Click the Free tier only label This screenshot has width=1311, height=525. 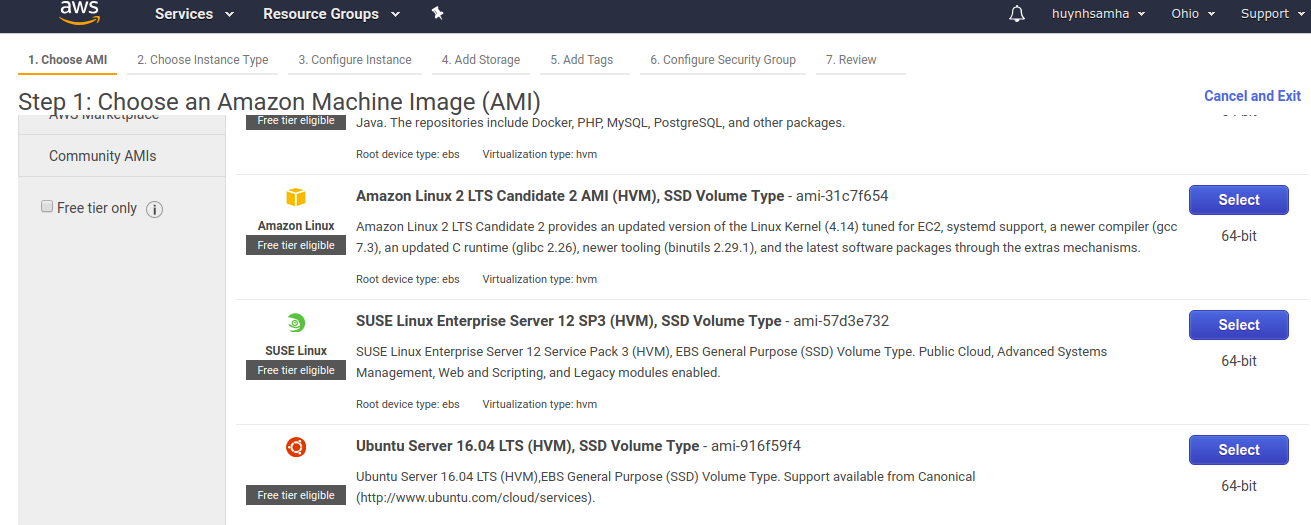click(97, 208)
